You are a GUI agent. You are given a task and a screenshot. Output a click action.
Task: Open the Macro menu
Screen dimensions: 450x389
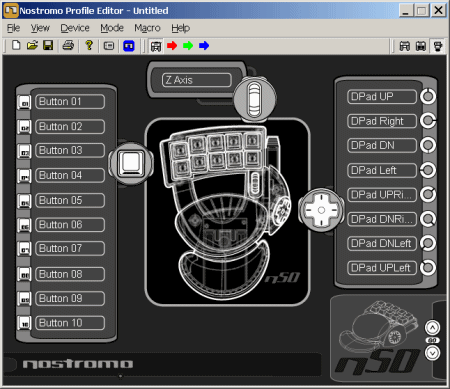147,28
